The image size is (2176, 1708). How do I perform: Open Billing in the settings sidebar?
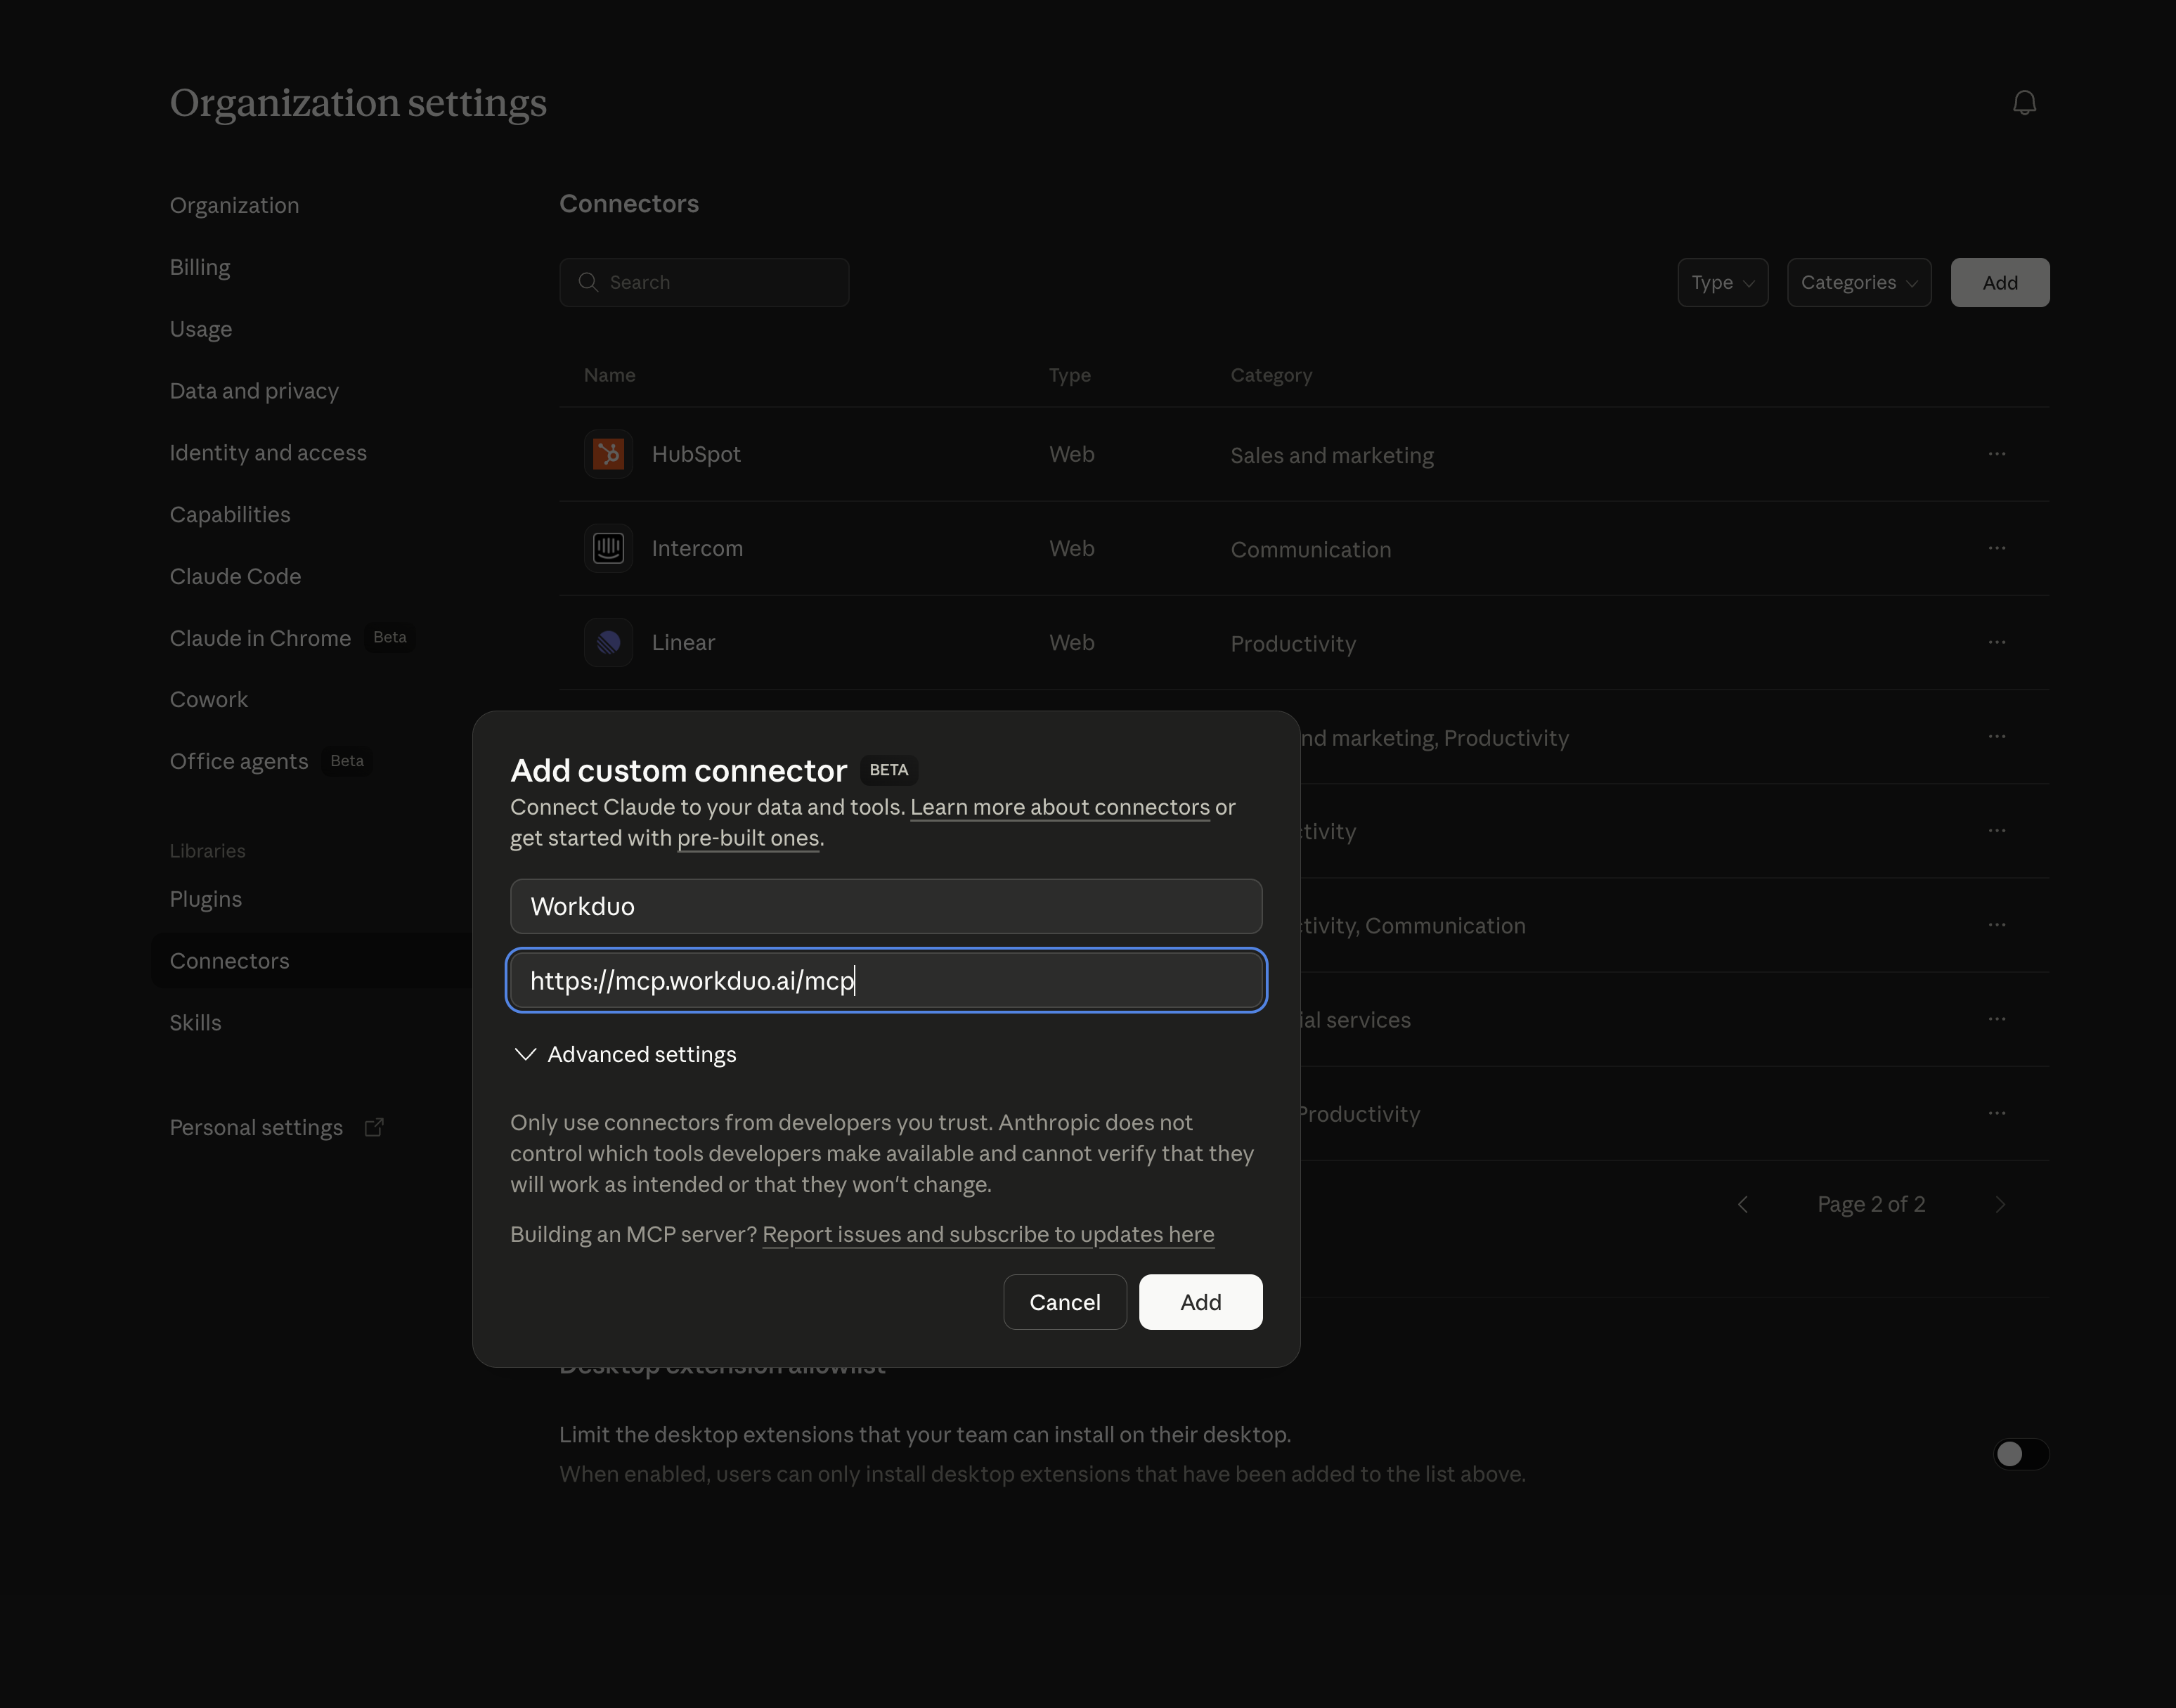pyautogui.click(x=200, y=267)
